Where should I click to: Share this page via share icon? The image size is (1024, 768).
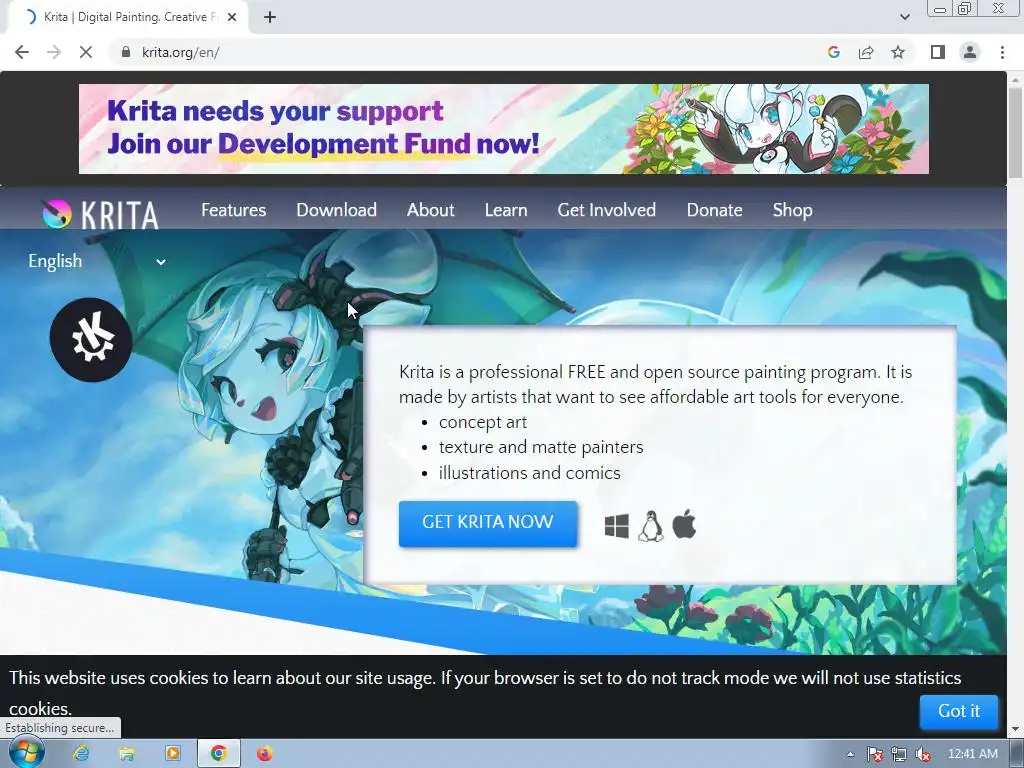click(866, 52)
